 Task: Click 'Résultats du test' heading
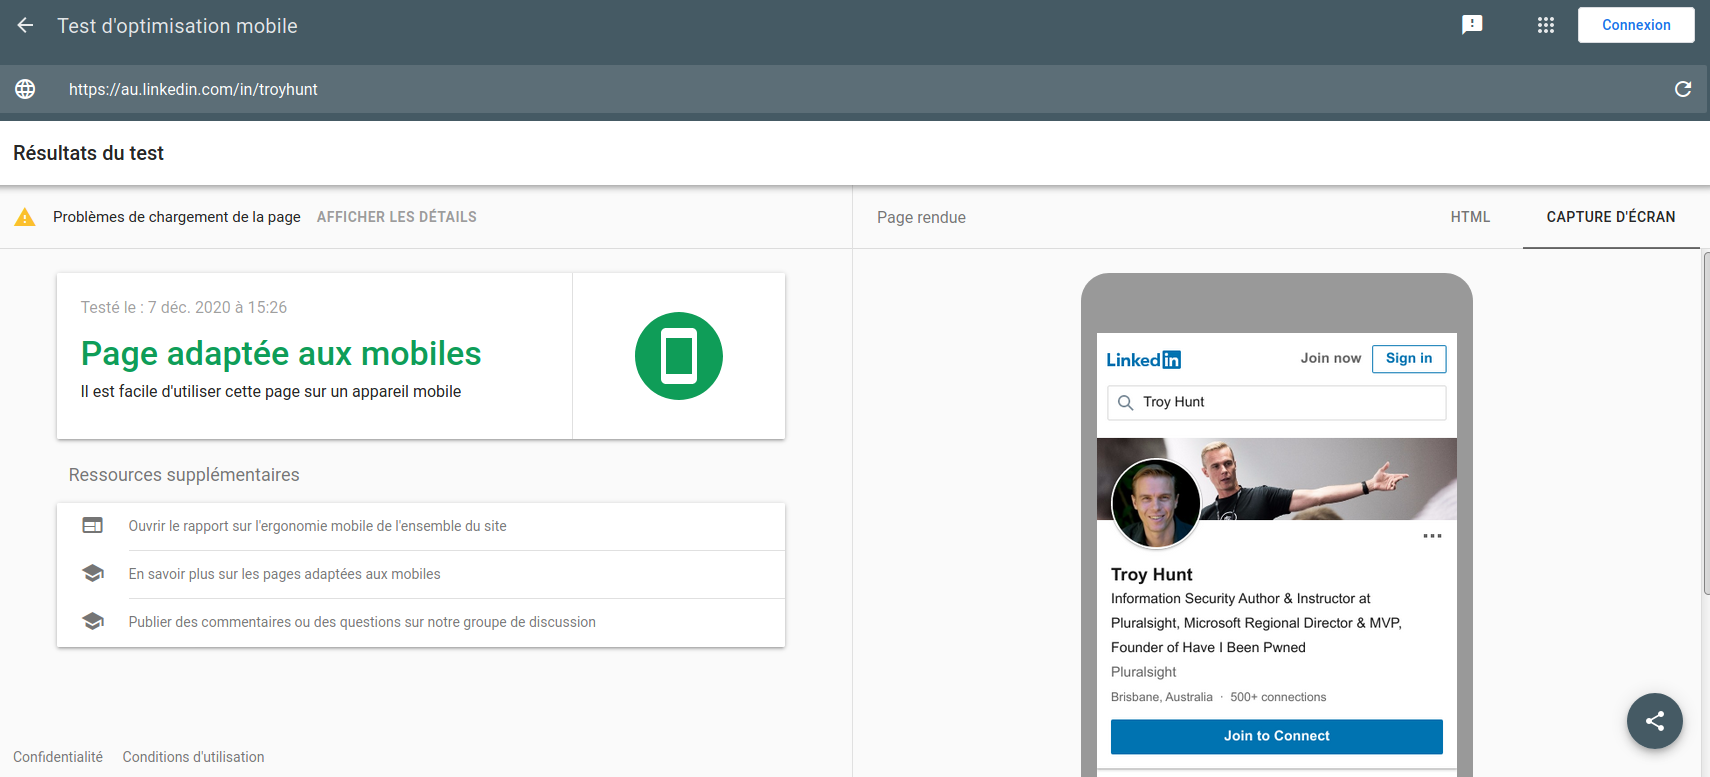pos(88,153)
